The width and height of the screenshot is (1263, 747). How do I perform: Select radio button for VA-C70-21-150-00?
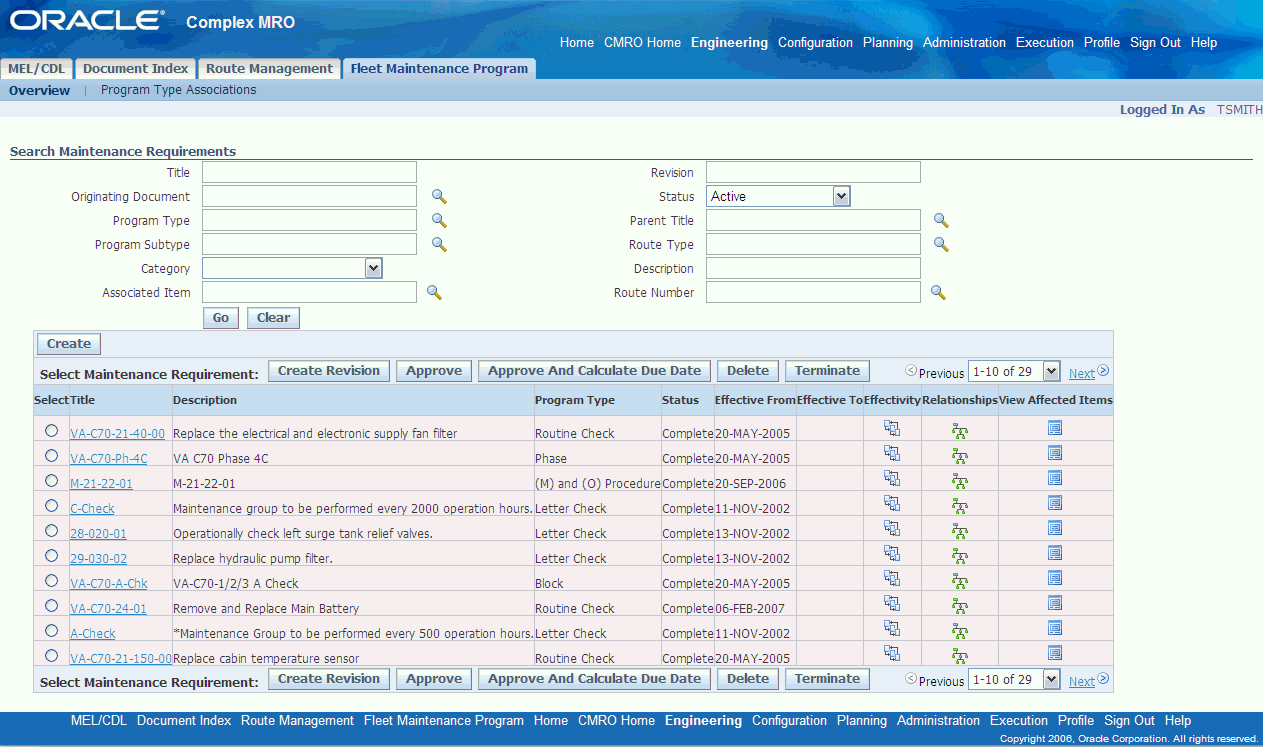tap(51, 655)
